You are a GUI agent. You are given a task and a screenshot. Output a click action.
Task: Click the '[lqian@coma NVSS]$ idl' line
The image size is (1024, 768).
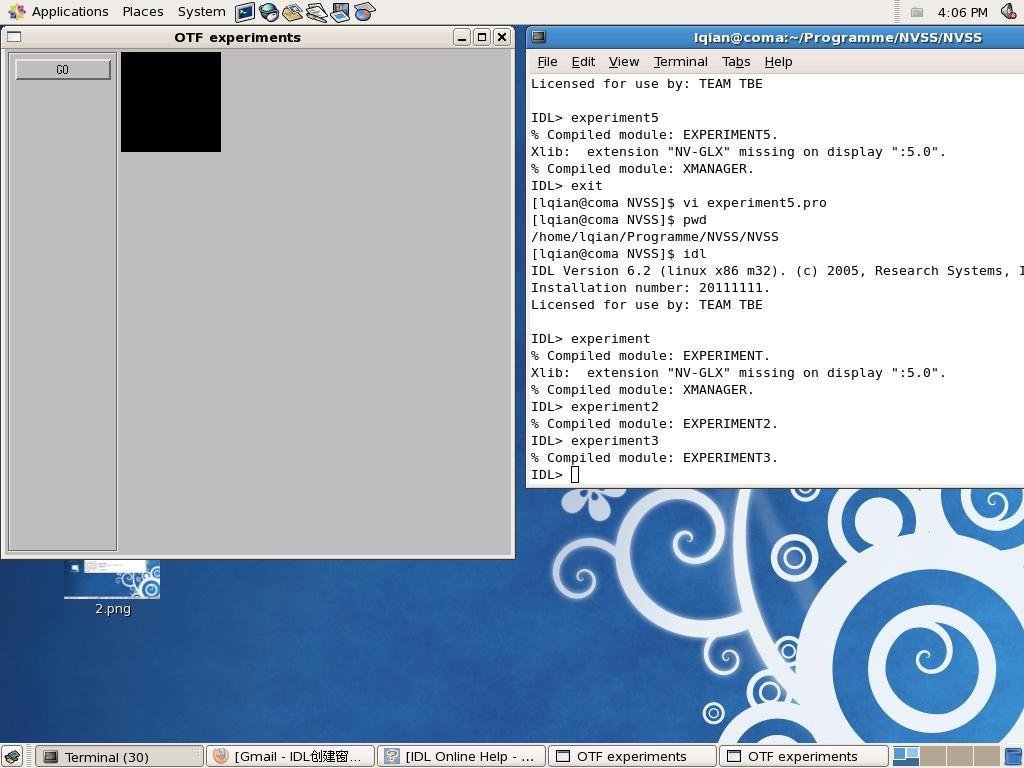(619, 254)
